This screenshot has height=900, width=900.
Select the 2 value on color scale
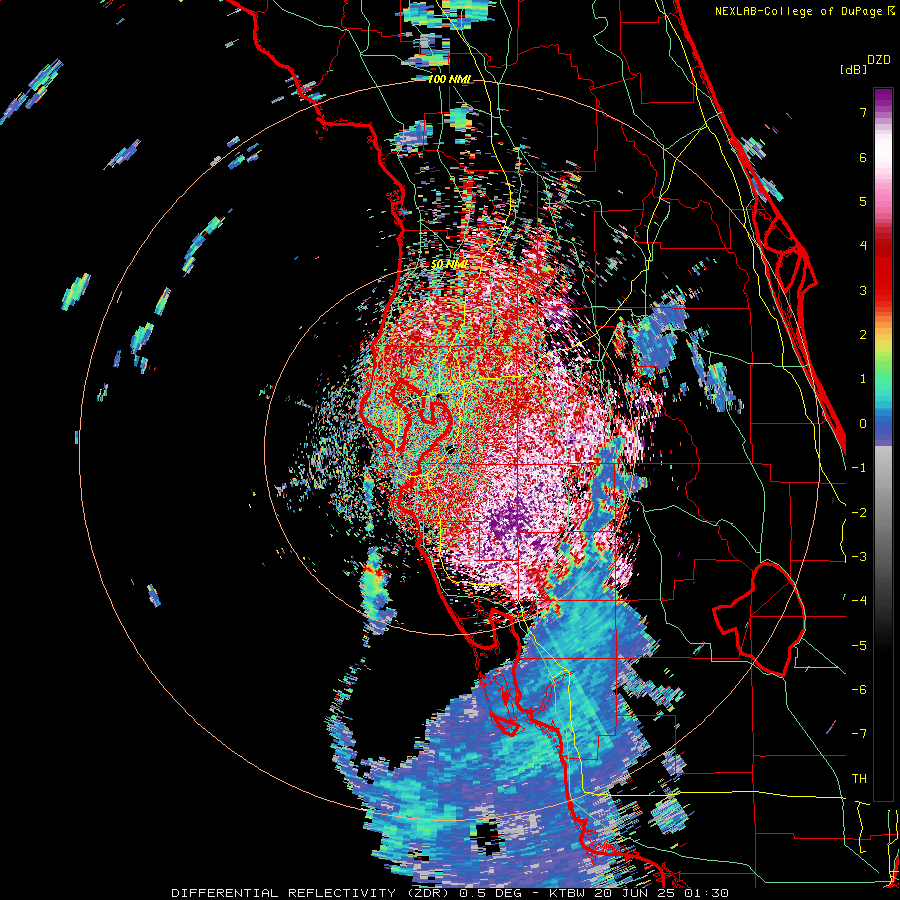[x=863, y=335]
